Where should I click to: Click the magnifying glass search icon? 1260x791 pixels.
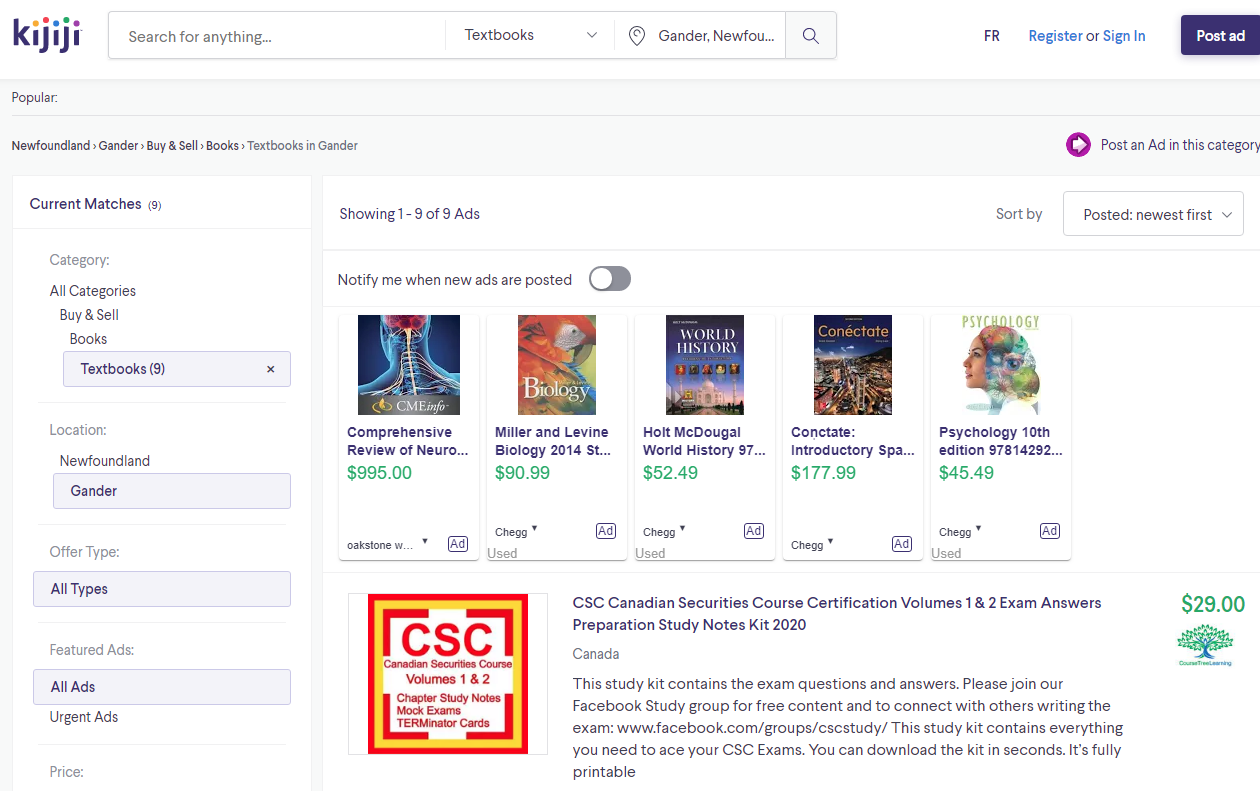pos(811,36)
